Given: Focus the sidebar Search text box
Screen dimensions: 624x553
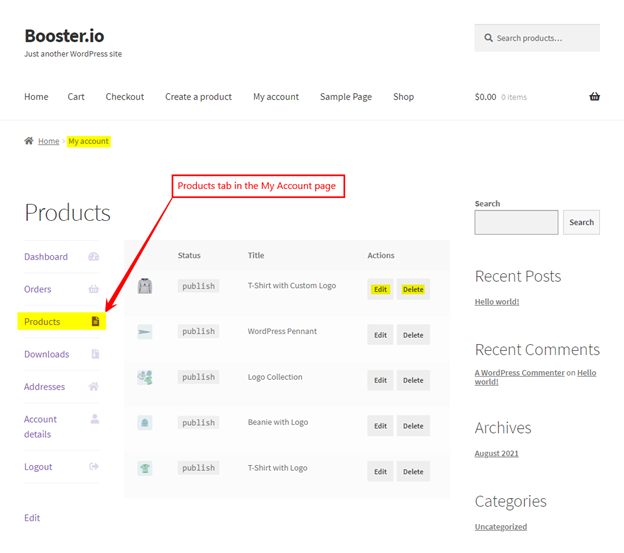Looking at the screenshot, I should point(516,222).
